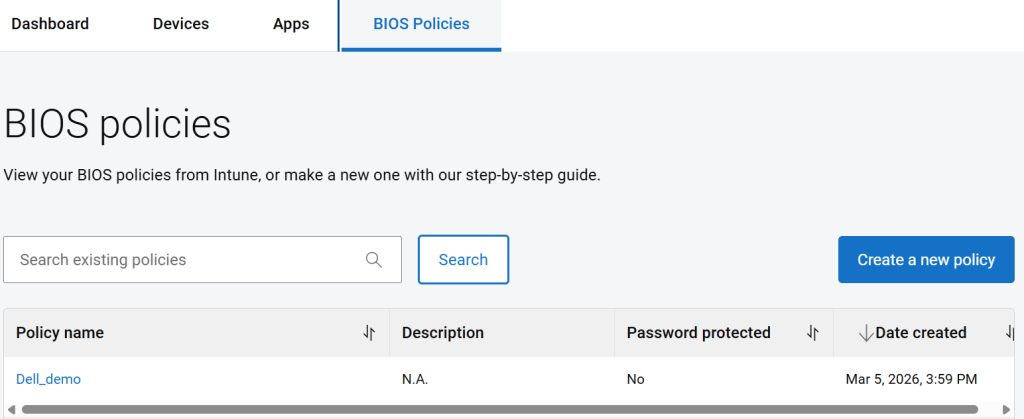Go to the Apps tab
Viewport: 1024px width, 419px height.
[291, 24]
